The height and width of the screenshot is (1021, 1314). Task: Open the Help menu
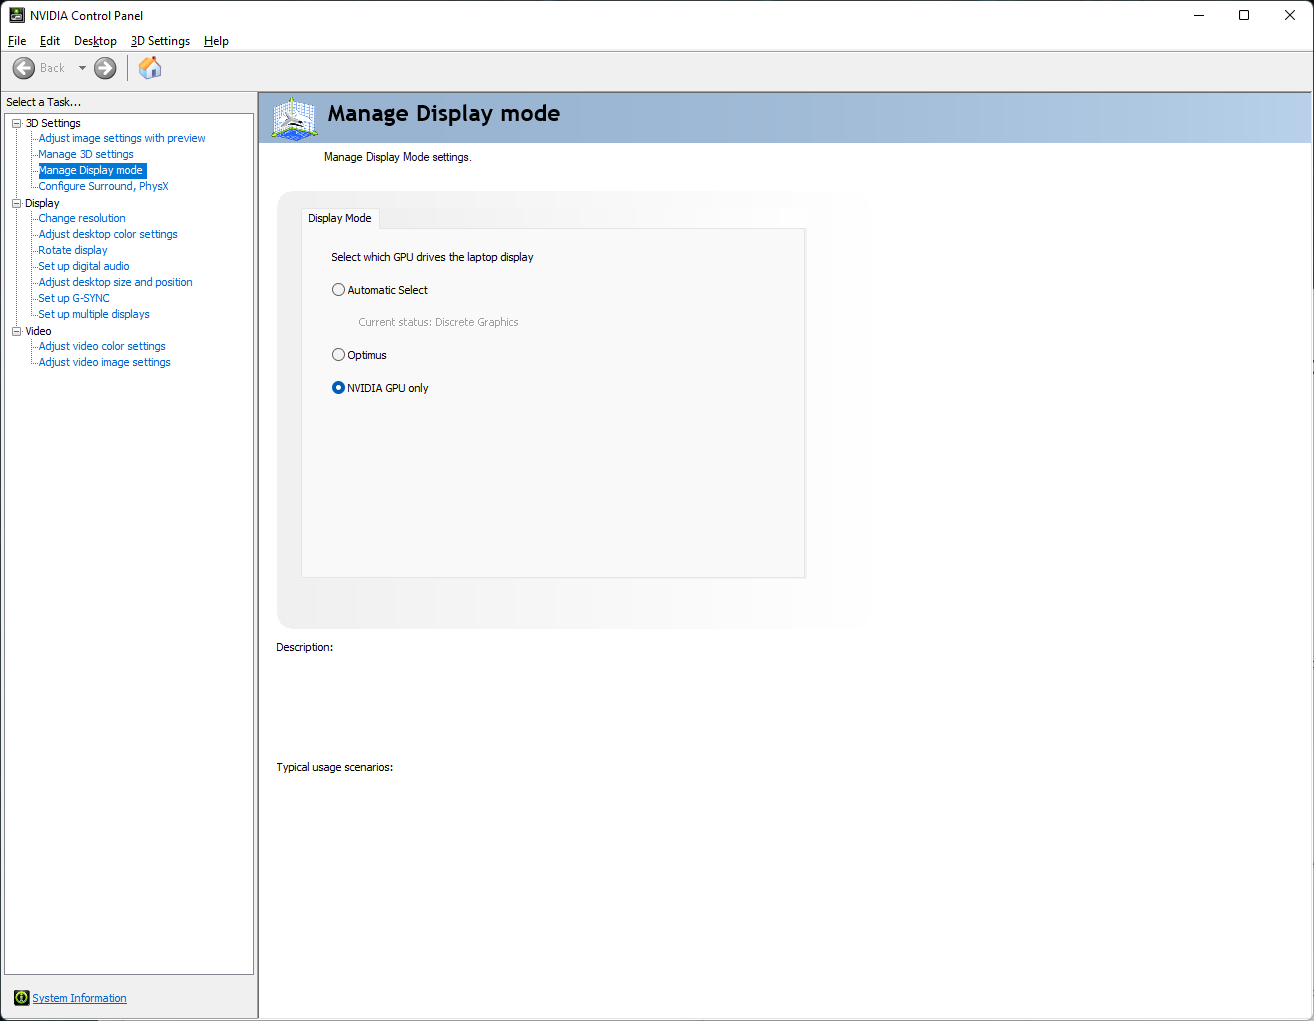pos(216,41)
